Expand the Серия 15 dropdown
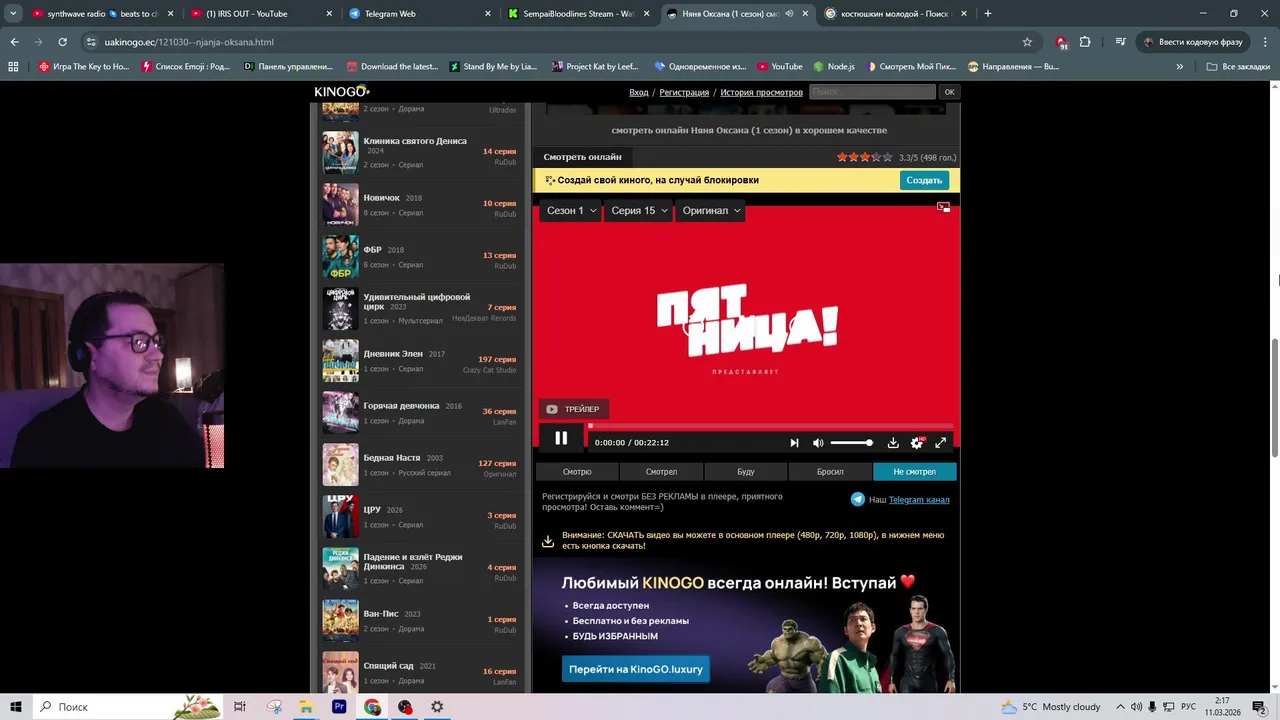The height and width of the screenshot is (720, 1280). (x=640, y=211)
